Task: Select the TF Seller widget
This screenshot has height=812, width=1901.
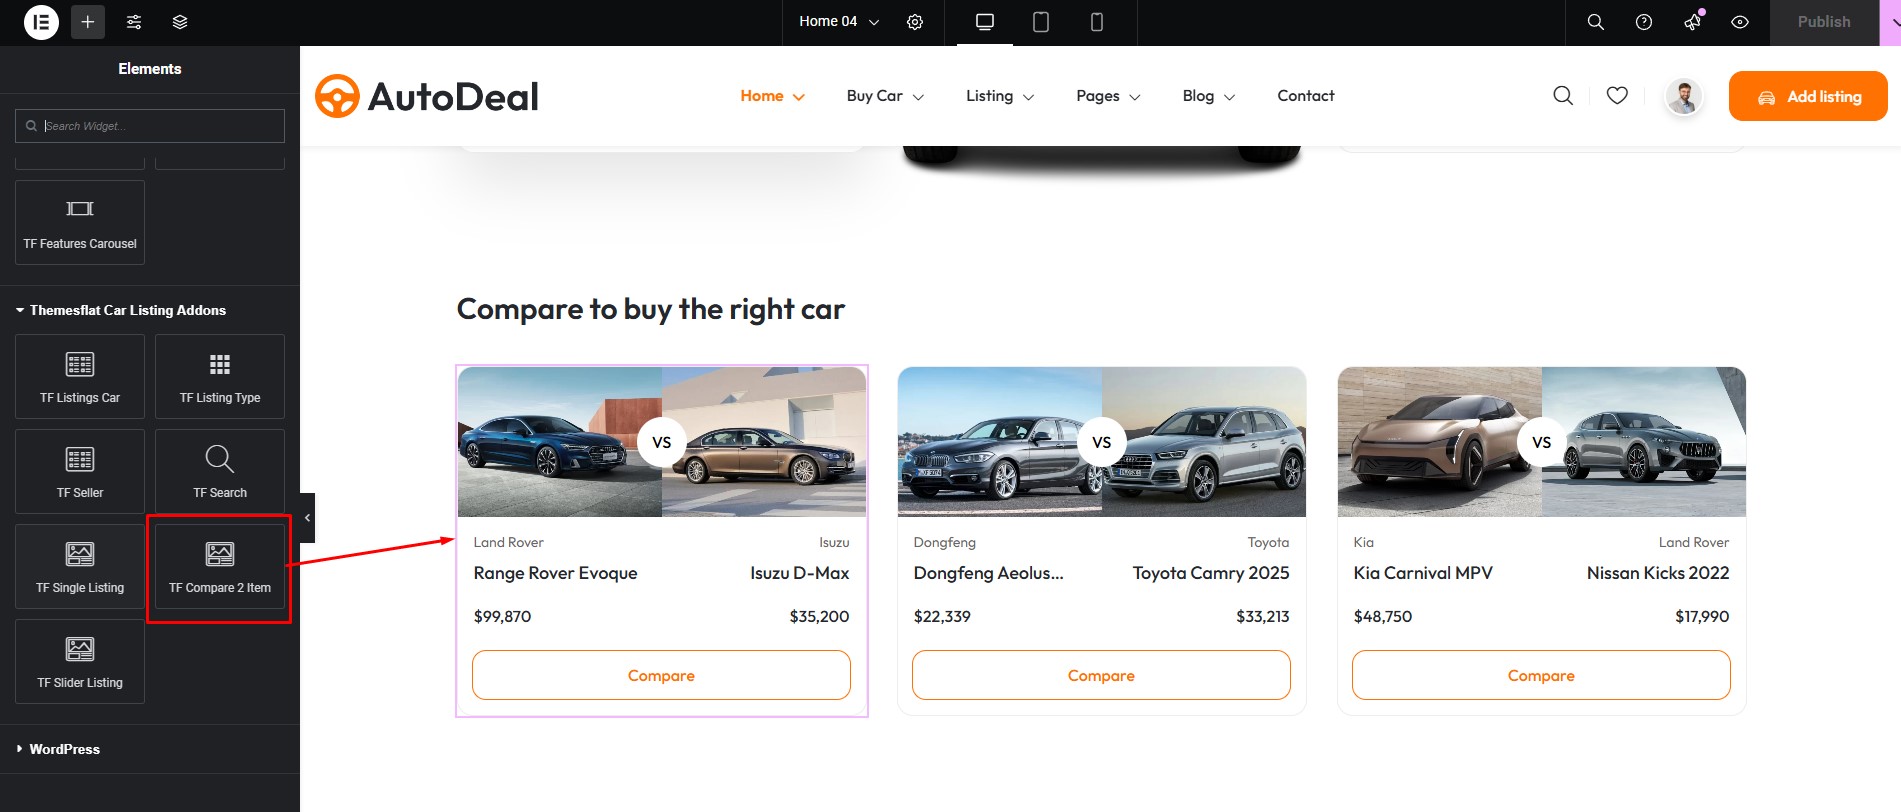Action: (80, 471)
